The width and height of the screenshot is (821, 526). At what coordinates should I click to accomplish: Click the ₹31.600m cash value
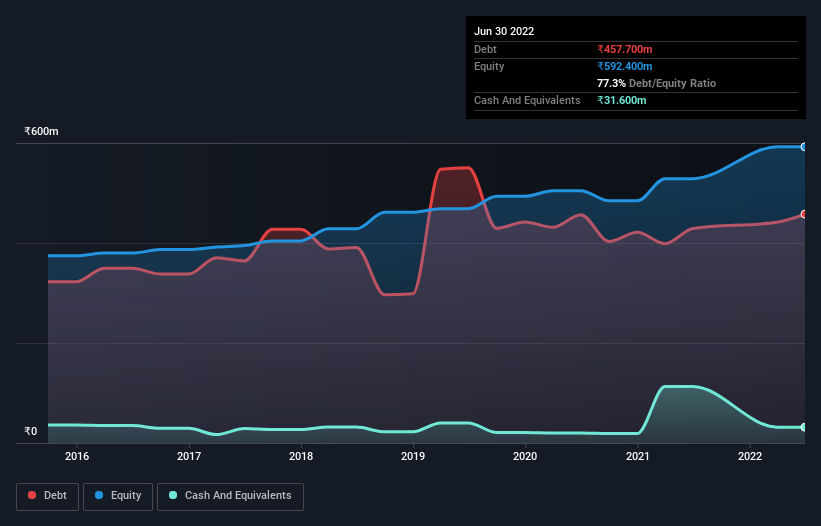(622, 100)
